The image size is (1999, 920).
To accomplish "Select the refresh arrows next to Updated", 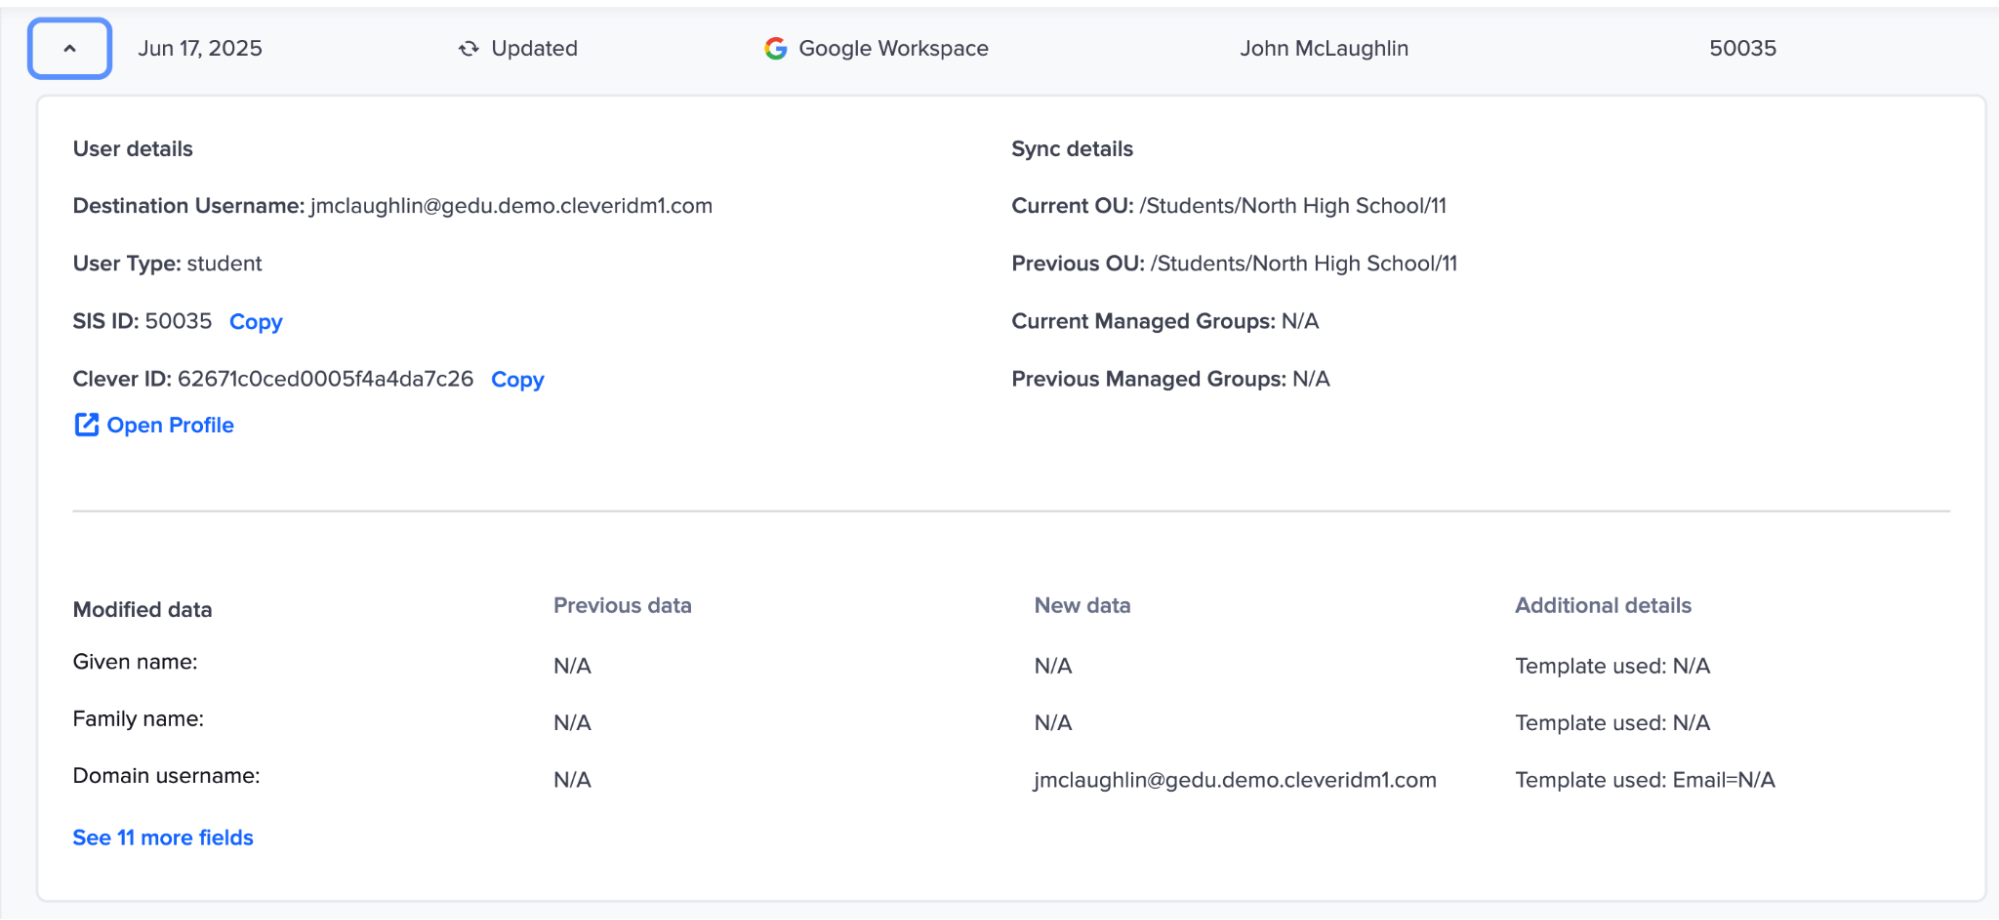I will pos(468,47).
